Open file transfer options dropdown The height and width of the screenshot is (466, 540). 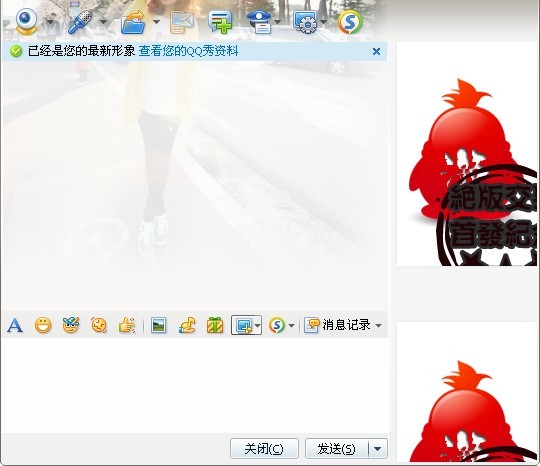coord(156,22)
